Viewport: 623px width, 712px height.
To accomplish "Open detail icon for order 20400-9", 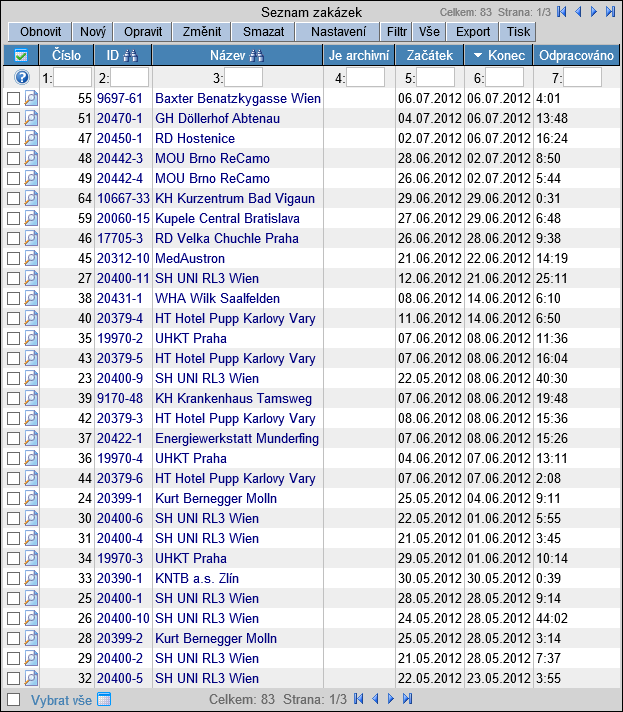I will point(31,378).
